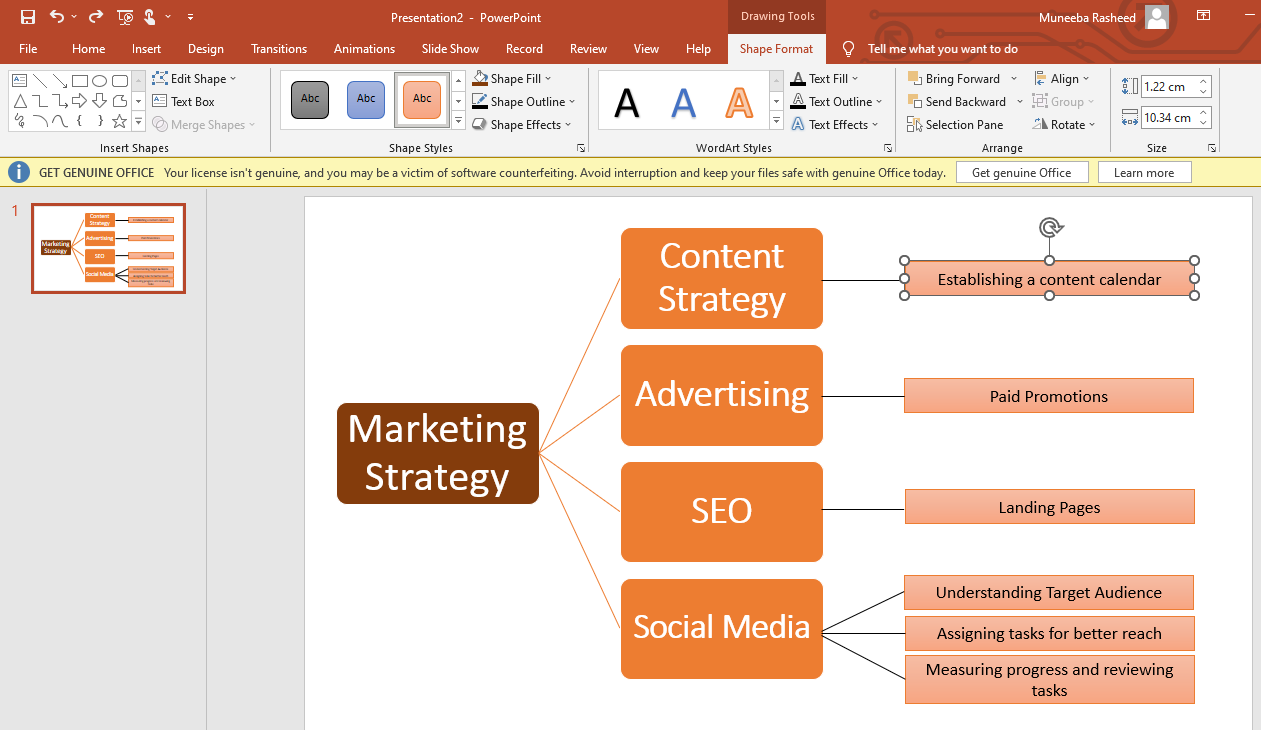Select the triangle shape
The image size is (1261, 730).
(20, 101)
